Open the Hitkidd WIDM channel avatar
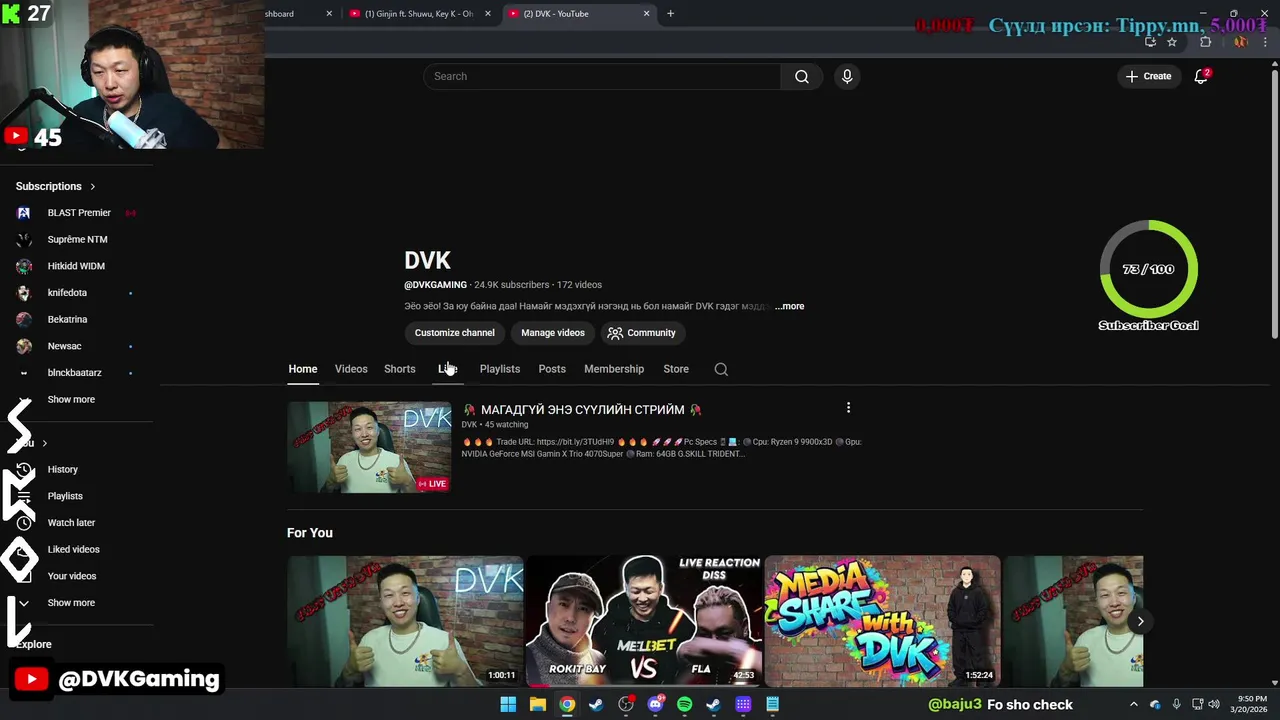This screenshot has height=720, width=1280. point(24,266)
